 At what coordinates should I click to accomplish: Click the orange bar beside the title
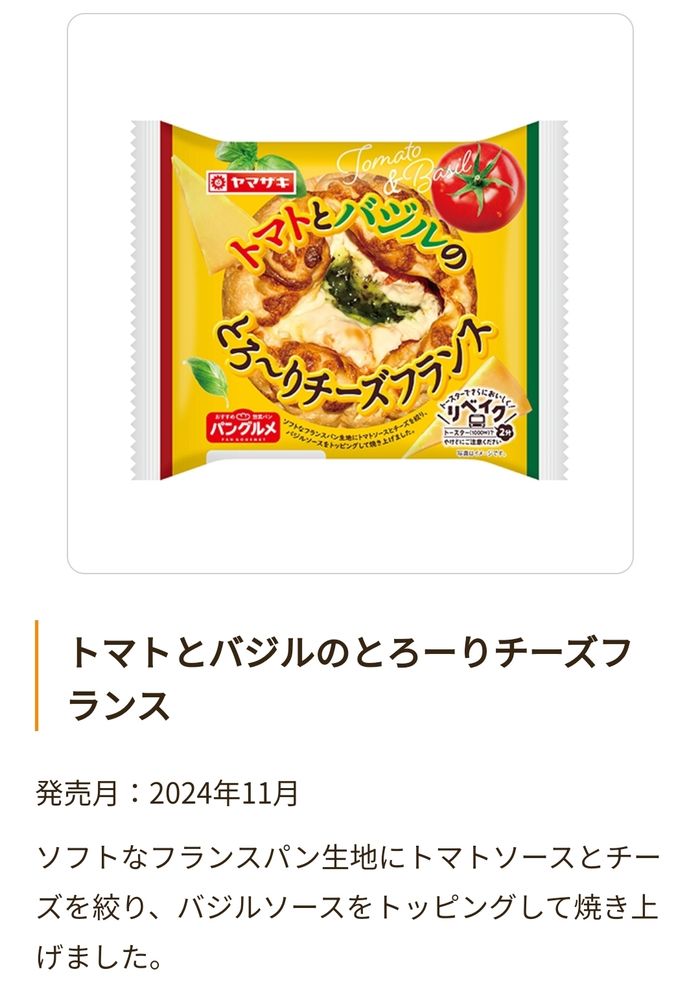pos(36,675)
